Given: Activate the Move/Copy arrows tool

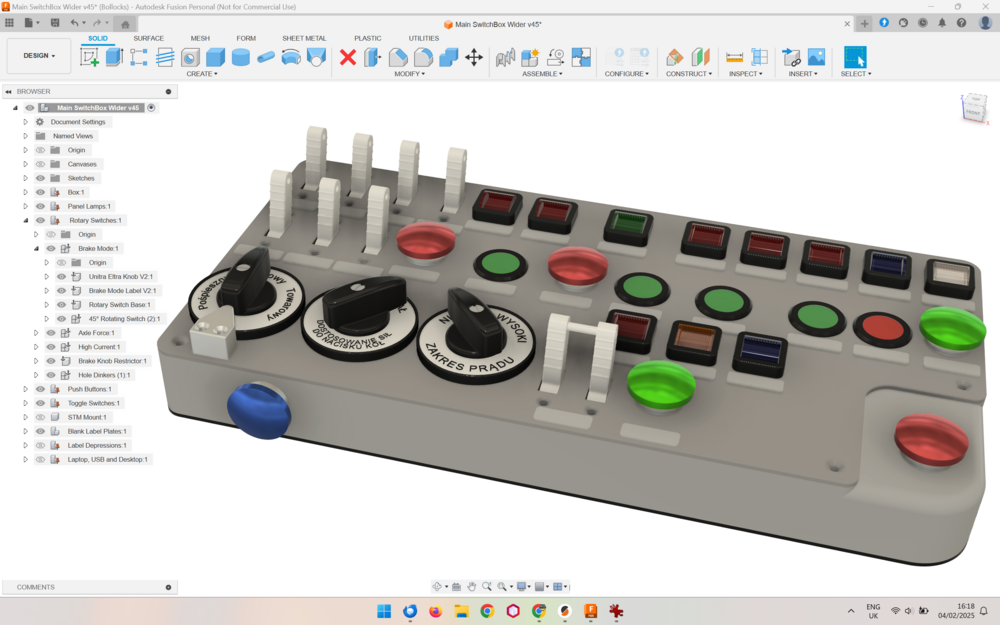Looking at the screenshot, I should tap(474, 57).
